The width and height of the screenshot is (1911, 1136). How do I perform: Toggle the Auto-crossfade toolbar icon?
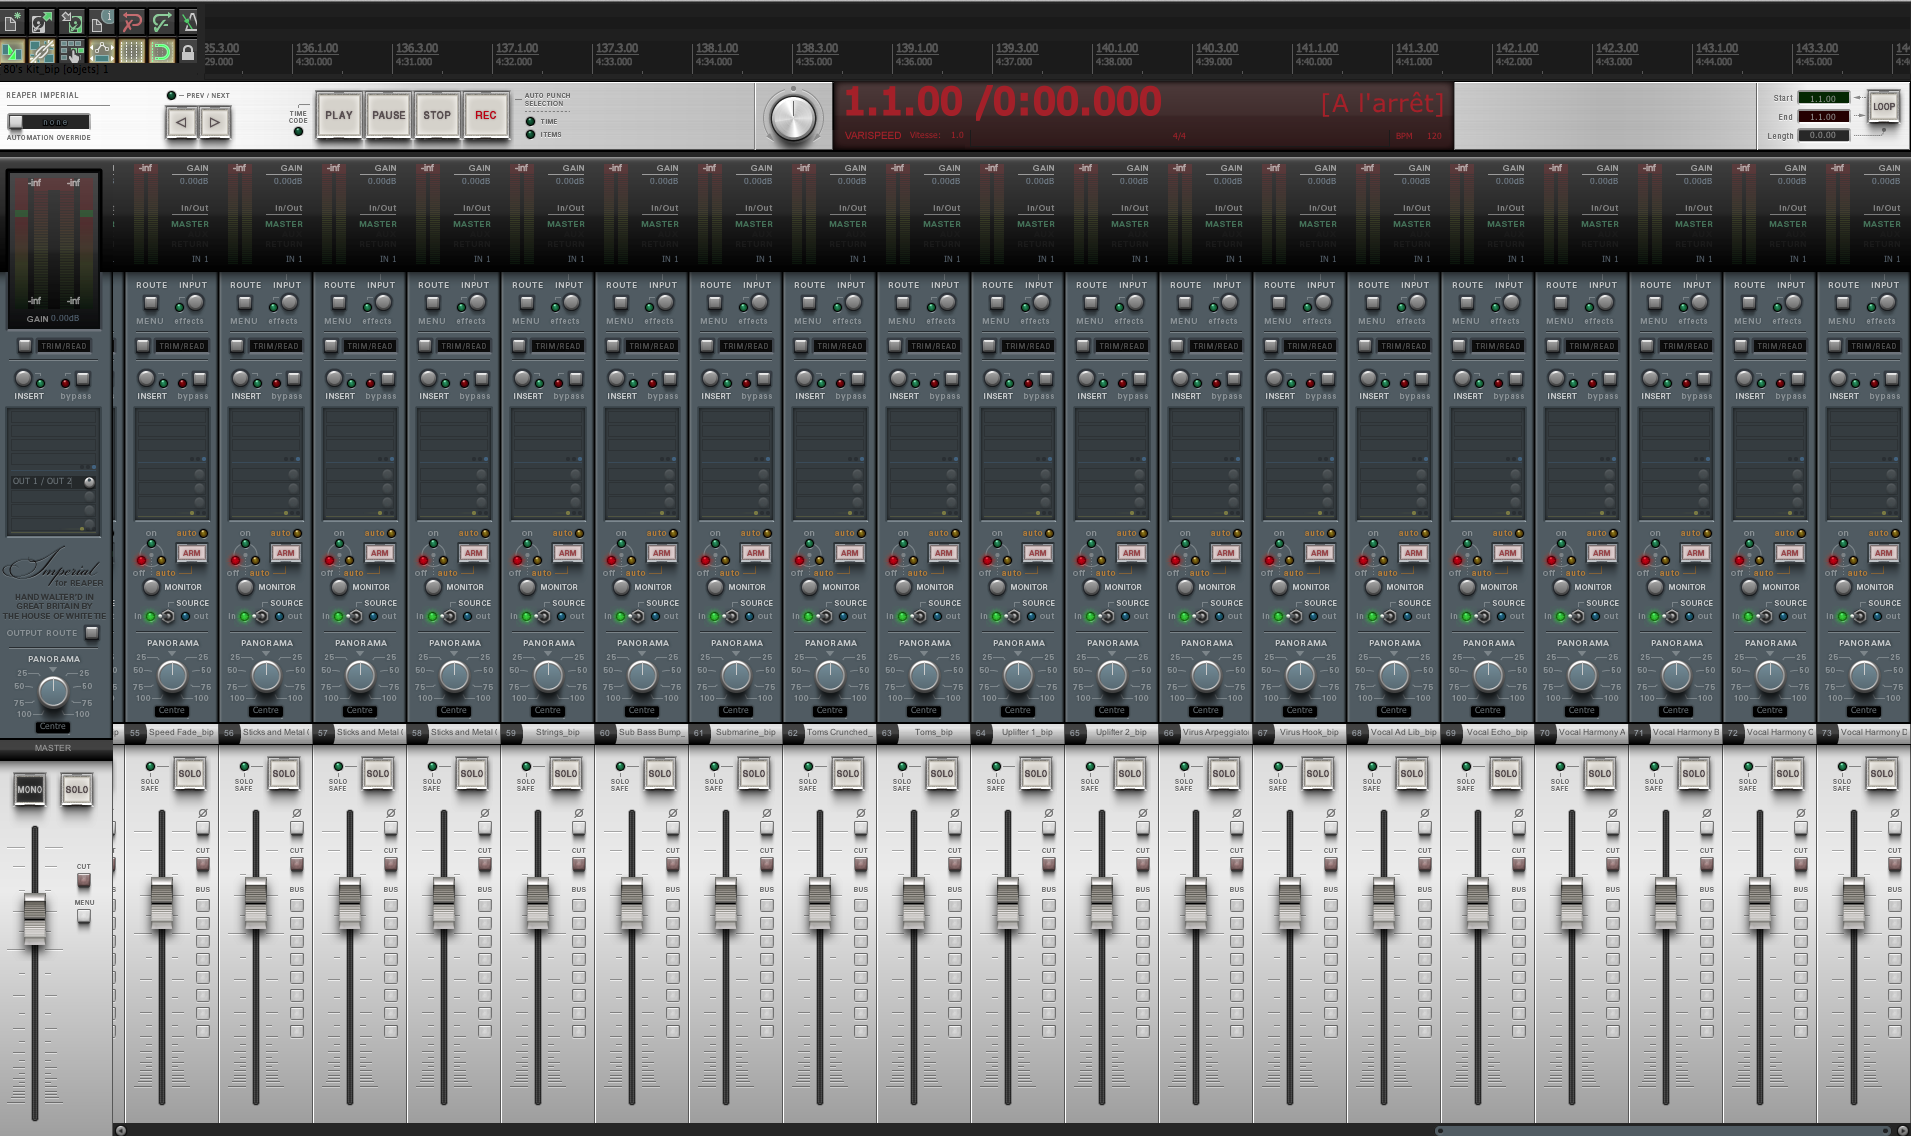coord(13,51)
